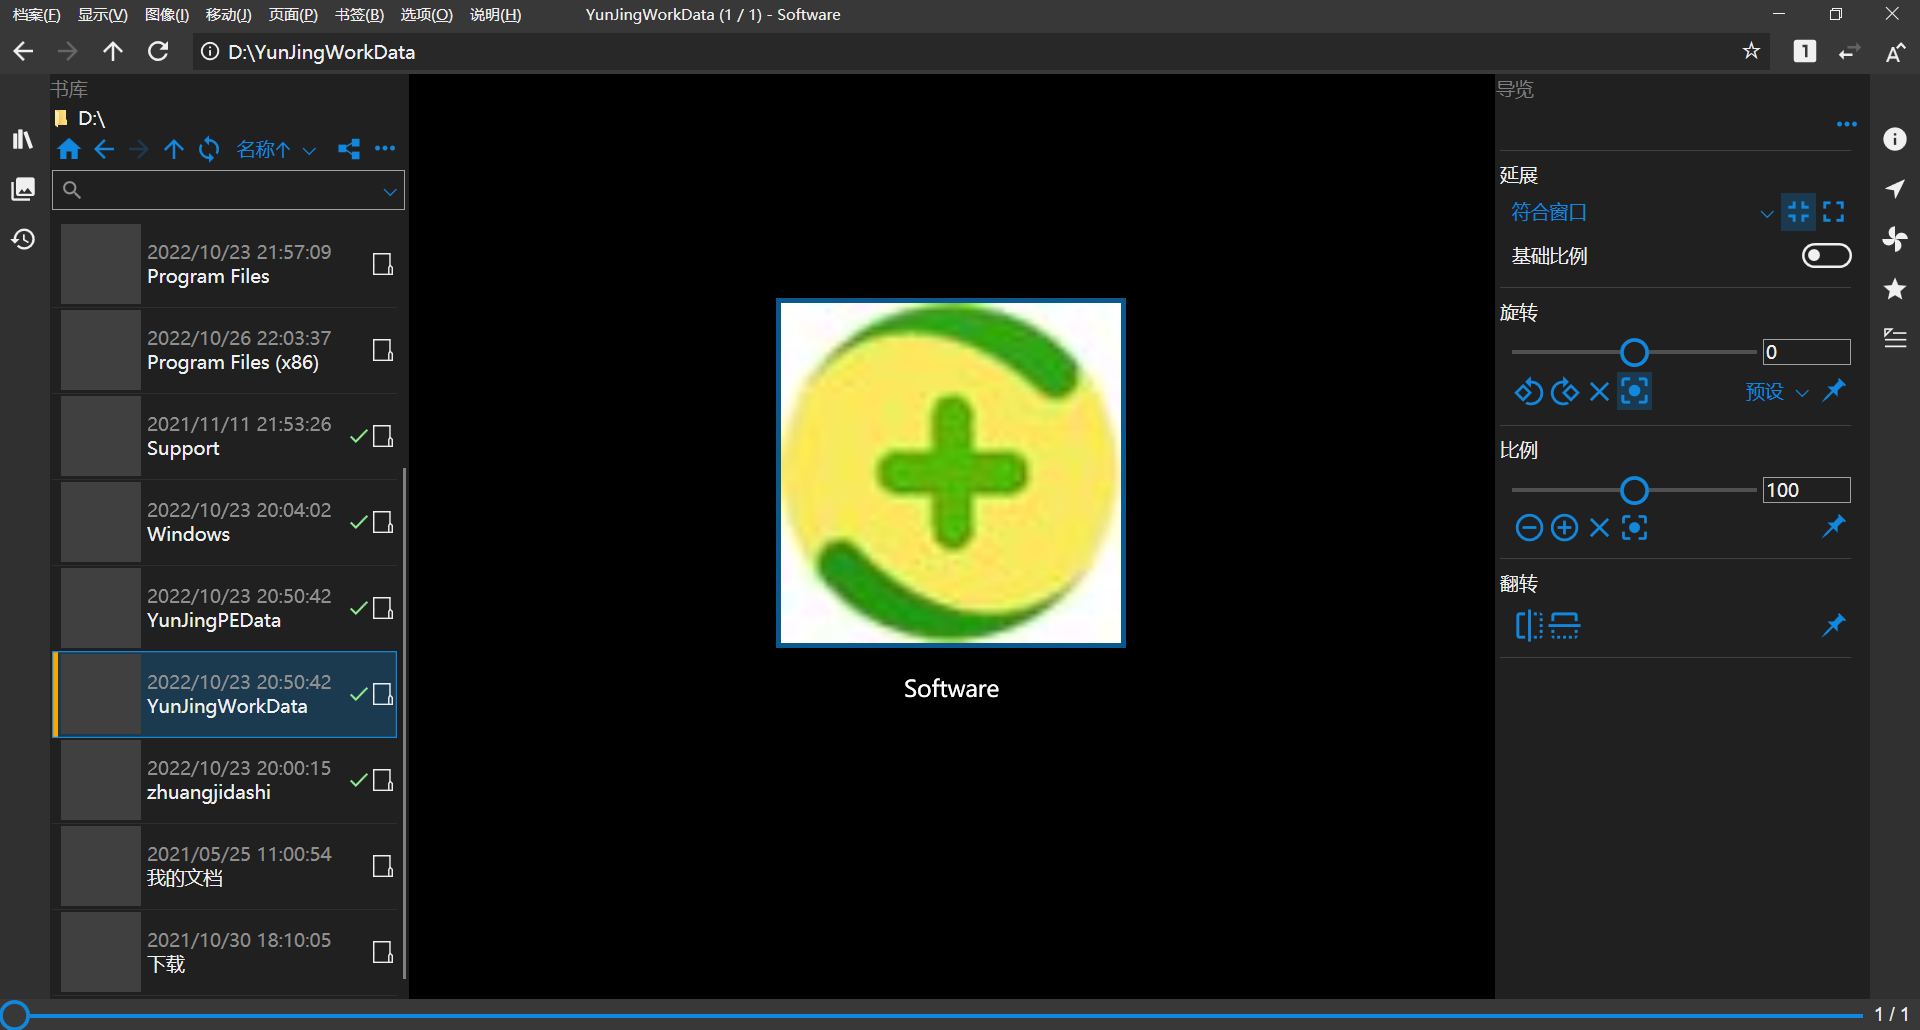
Task: Open the page list sidebar icon
Action: [x=23, y=189]
